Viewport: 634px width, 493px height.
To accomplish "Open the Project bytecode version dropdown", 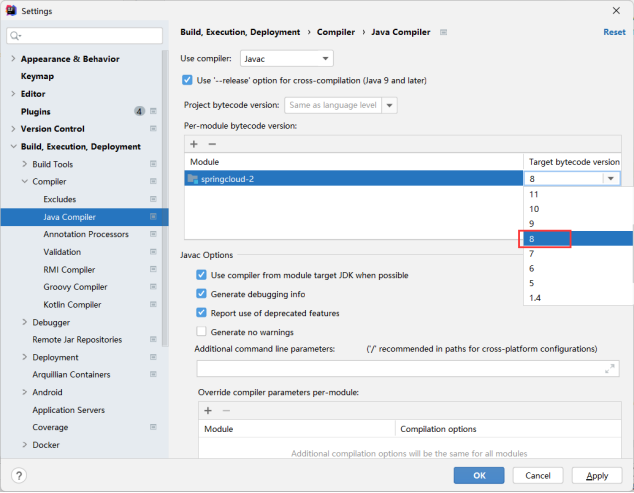I will pos(340,105).
